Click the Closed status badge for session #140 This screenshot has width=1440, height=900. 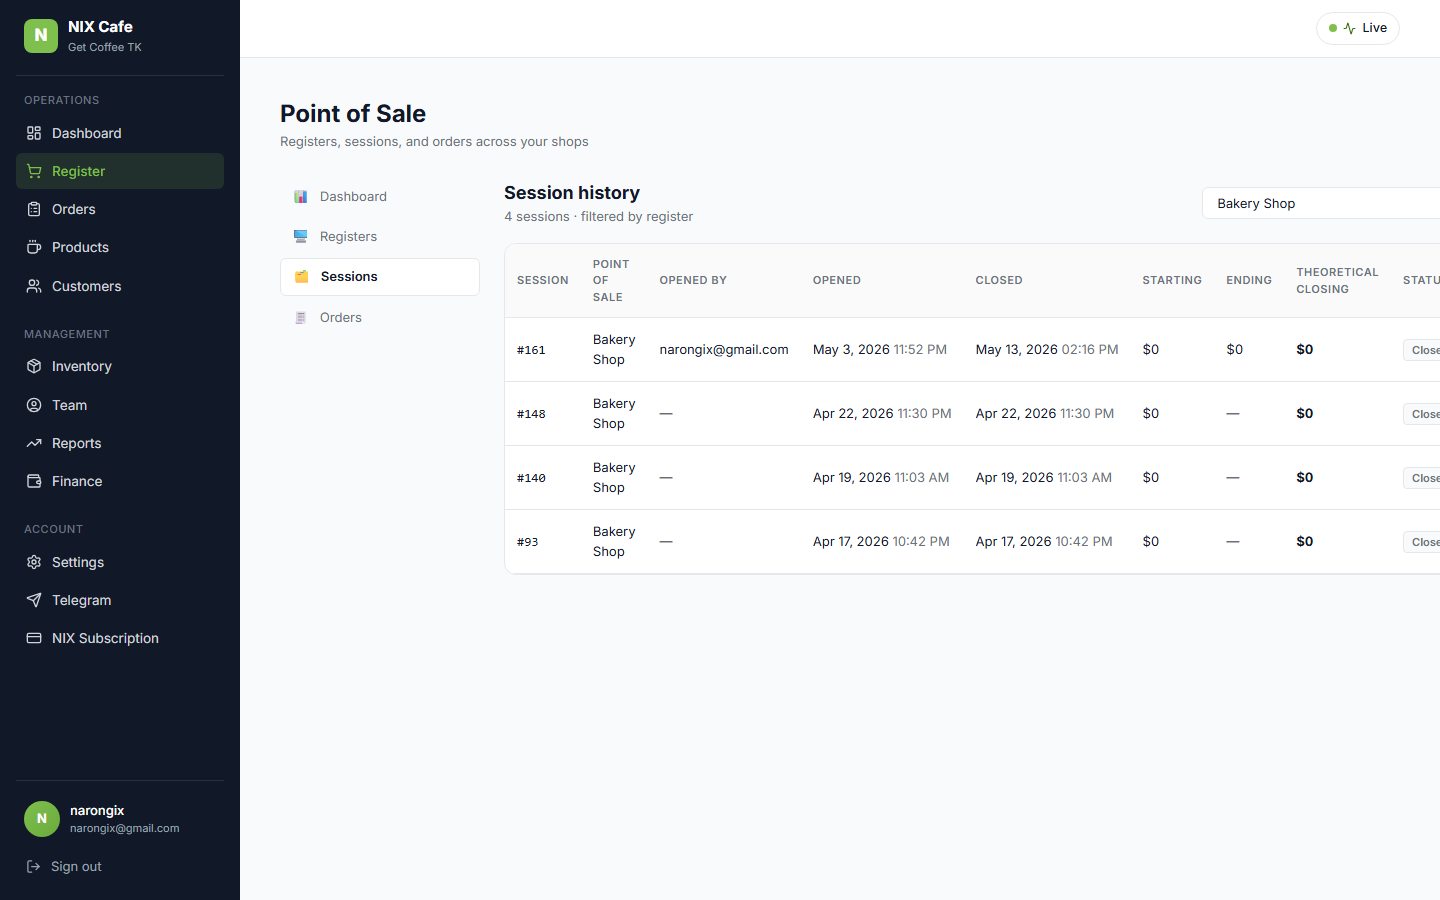pyautogui.click(x=1422, y=478)
